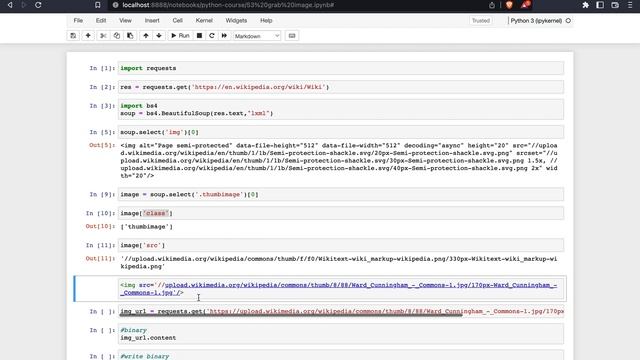This screenshot has width=640, height=360.
Task: Click the kernel idle circle indicator
Action: (x=568, y=20)
